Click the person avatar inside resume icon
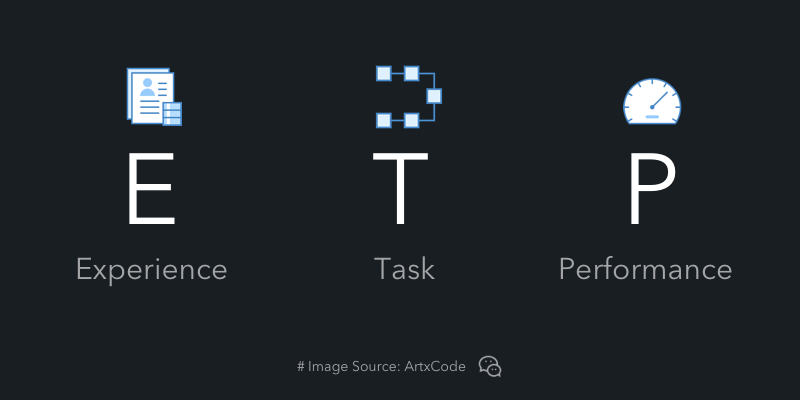Viewport: 800px width, 400px height. pos(147,87)
